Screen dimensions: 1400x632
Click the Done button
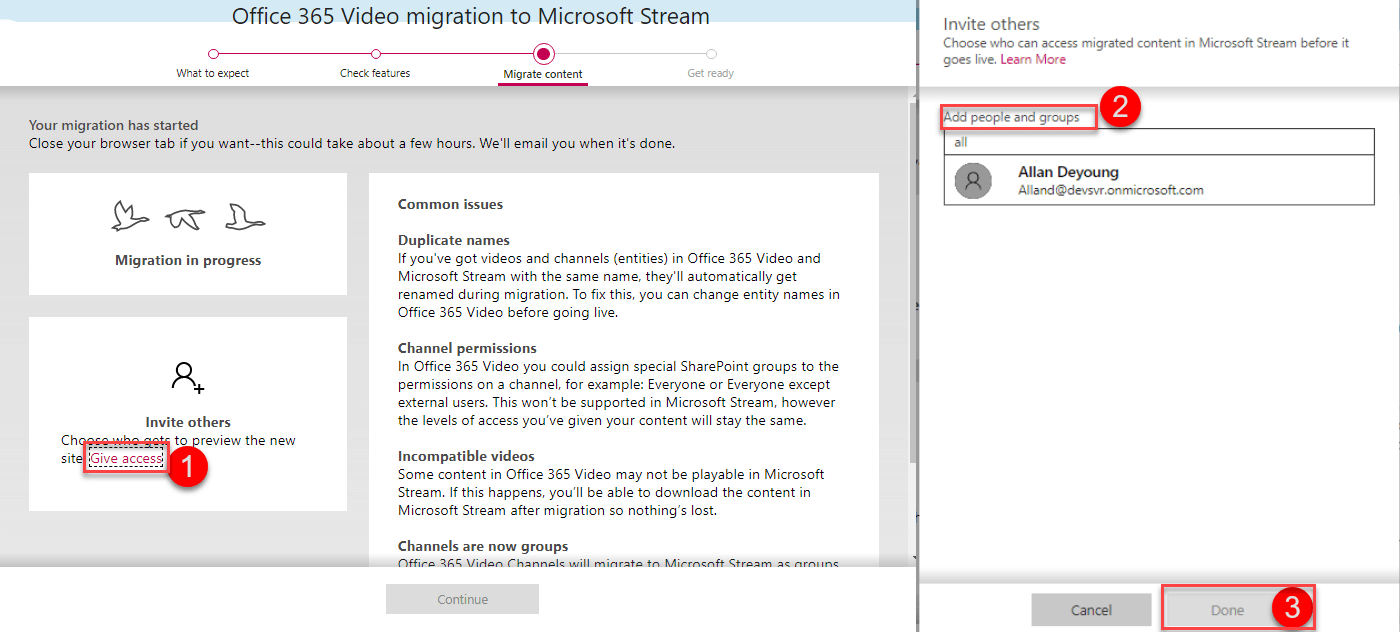pyautogui.click(x=1227, y=610)
